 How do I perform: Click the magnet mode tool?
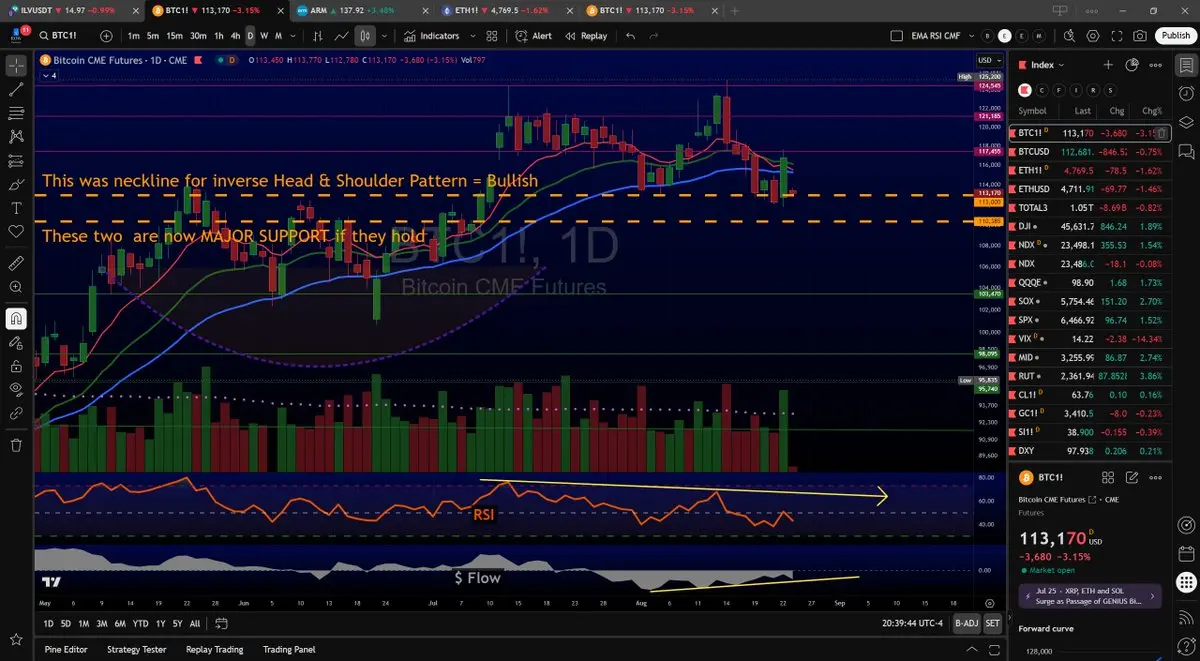point(16,319)
